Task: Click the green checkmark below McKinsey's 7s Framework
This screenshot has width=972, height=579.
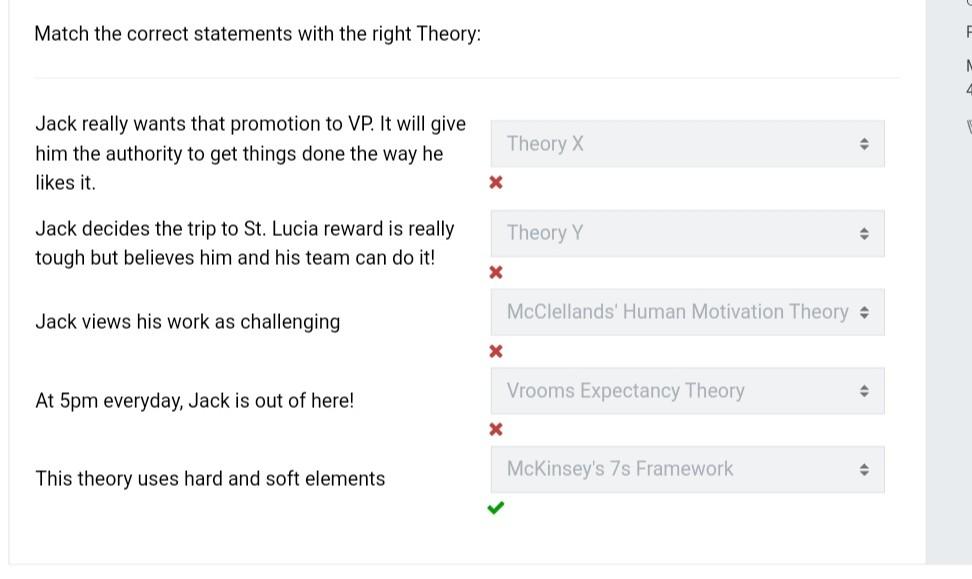Action: [496, 507]
